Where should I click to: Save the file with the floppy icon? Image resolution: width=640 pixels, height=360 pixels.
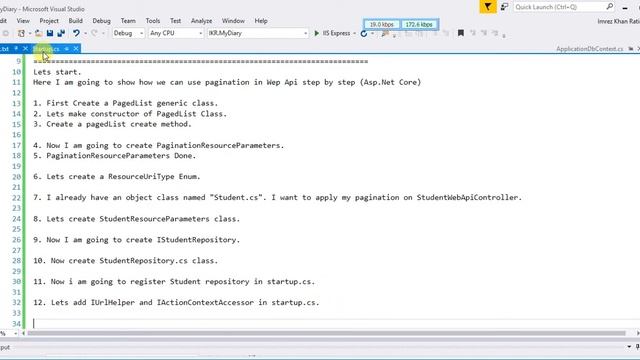[x=50, y=33]
